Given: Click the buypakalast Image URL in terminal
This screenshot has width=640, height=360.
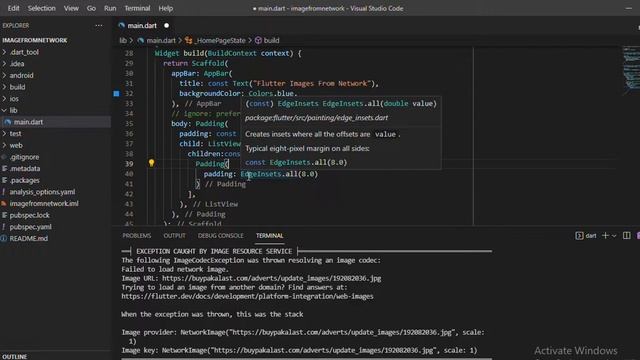Looking at the screenshot, I should [x=271, y=278].
